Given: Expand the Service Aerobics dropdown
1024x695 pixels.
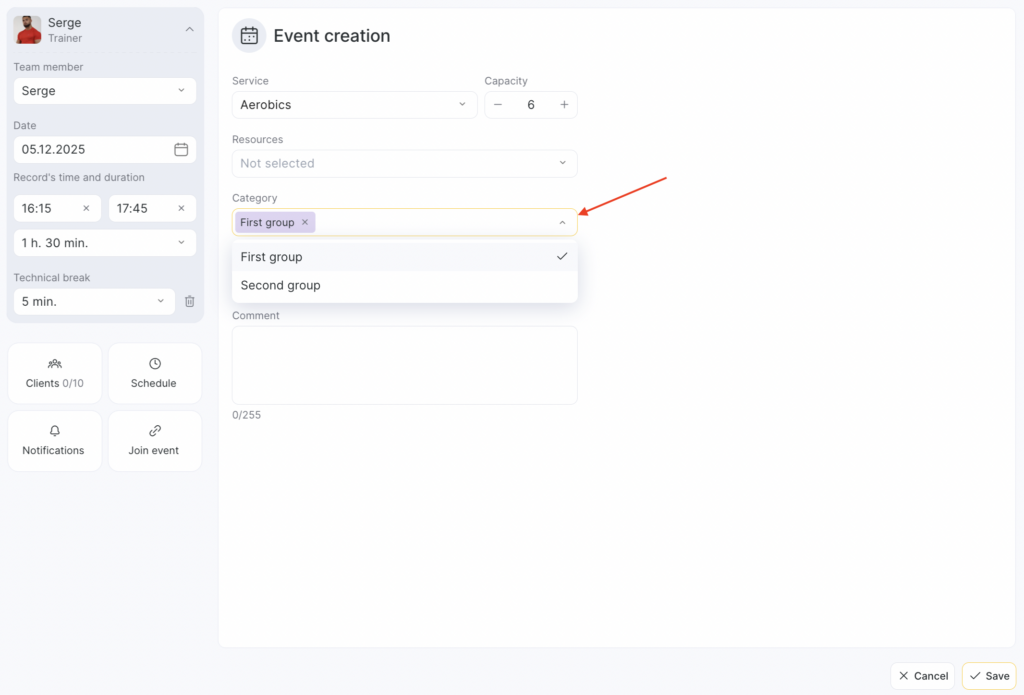Looking at the screenshot, I should click(x=354, y=105).
